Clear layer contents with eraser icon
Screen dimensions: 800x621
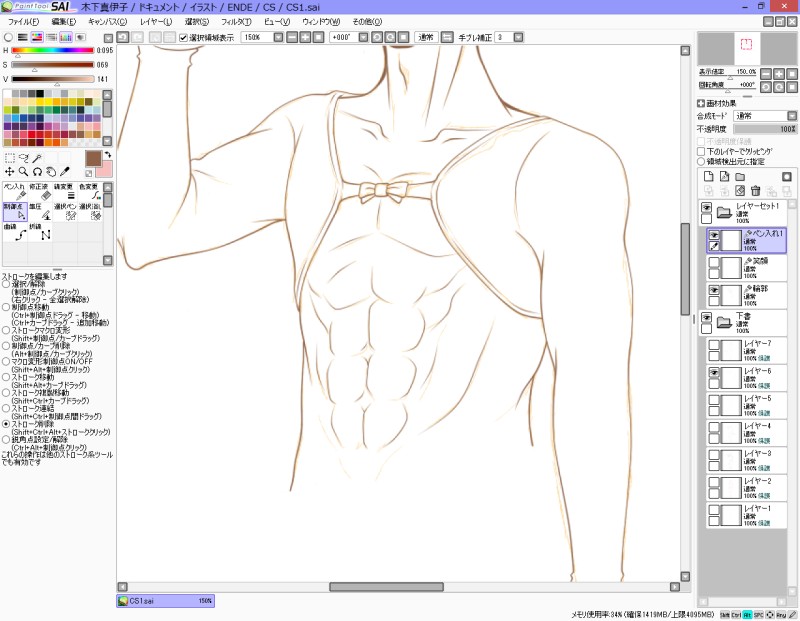click(740, 191)
